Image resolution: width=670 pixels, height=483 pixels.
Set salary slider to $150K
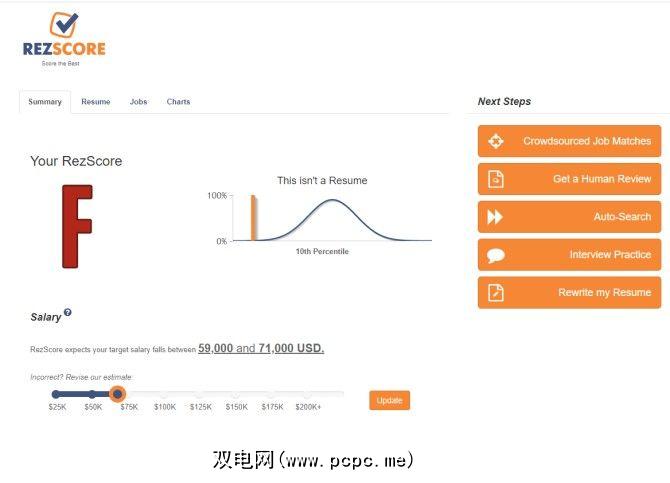(236, 394)
